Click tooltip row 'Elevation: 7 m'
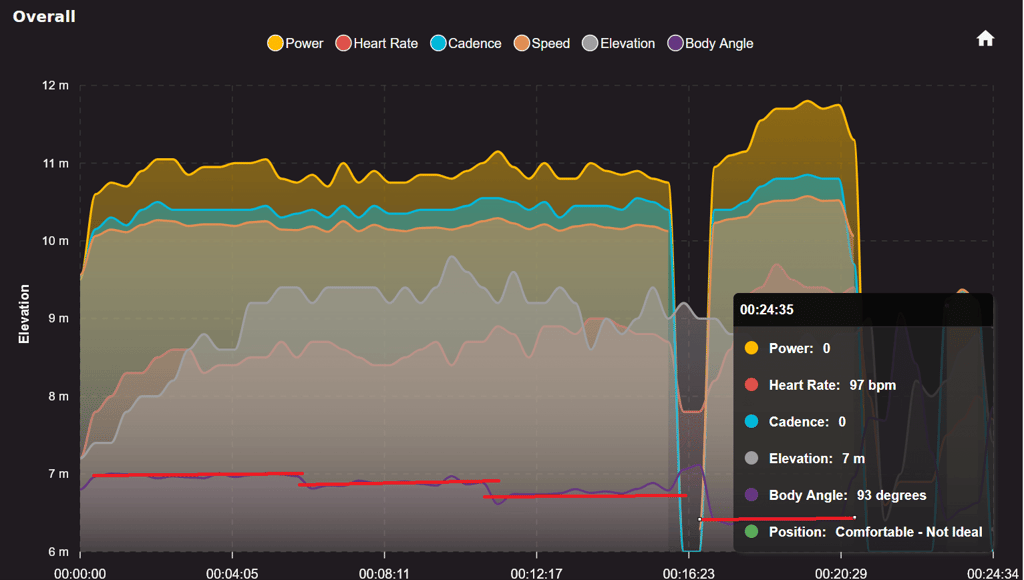 pyautogui.click(x=805, y=459)
